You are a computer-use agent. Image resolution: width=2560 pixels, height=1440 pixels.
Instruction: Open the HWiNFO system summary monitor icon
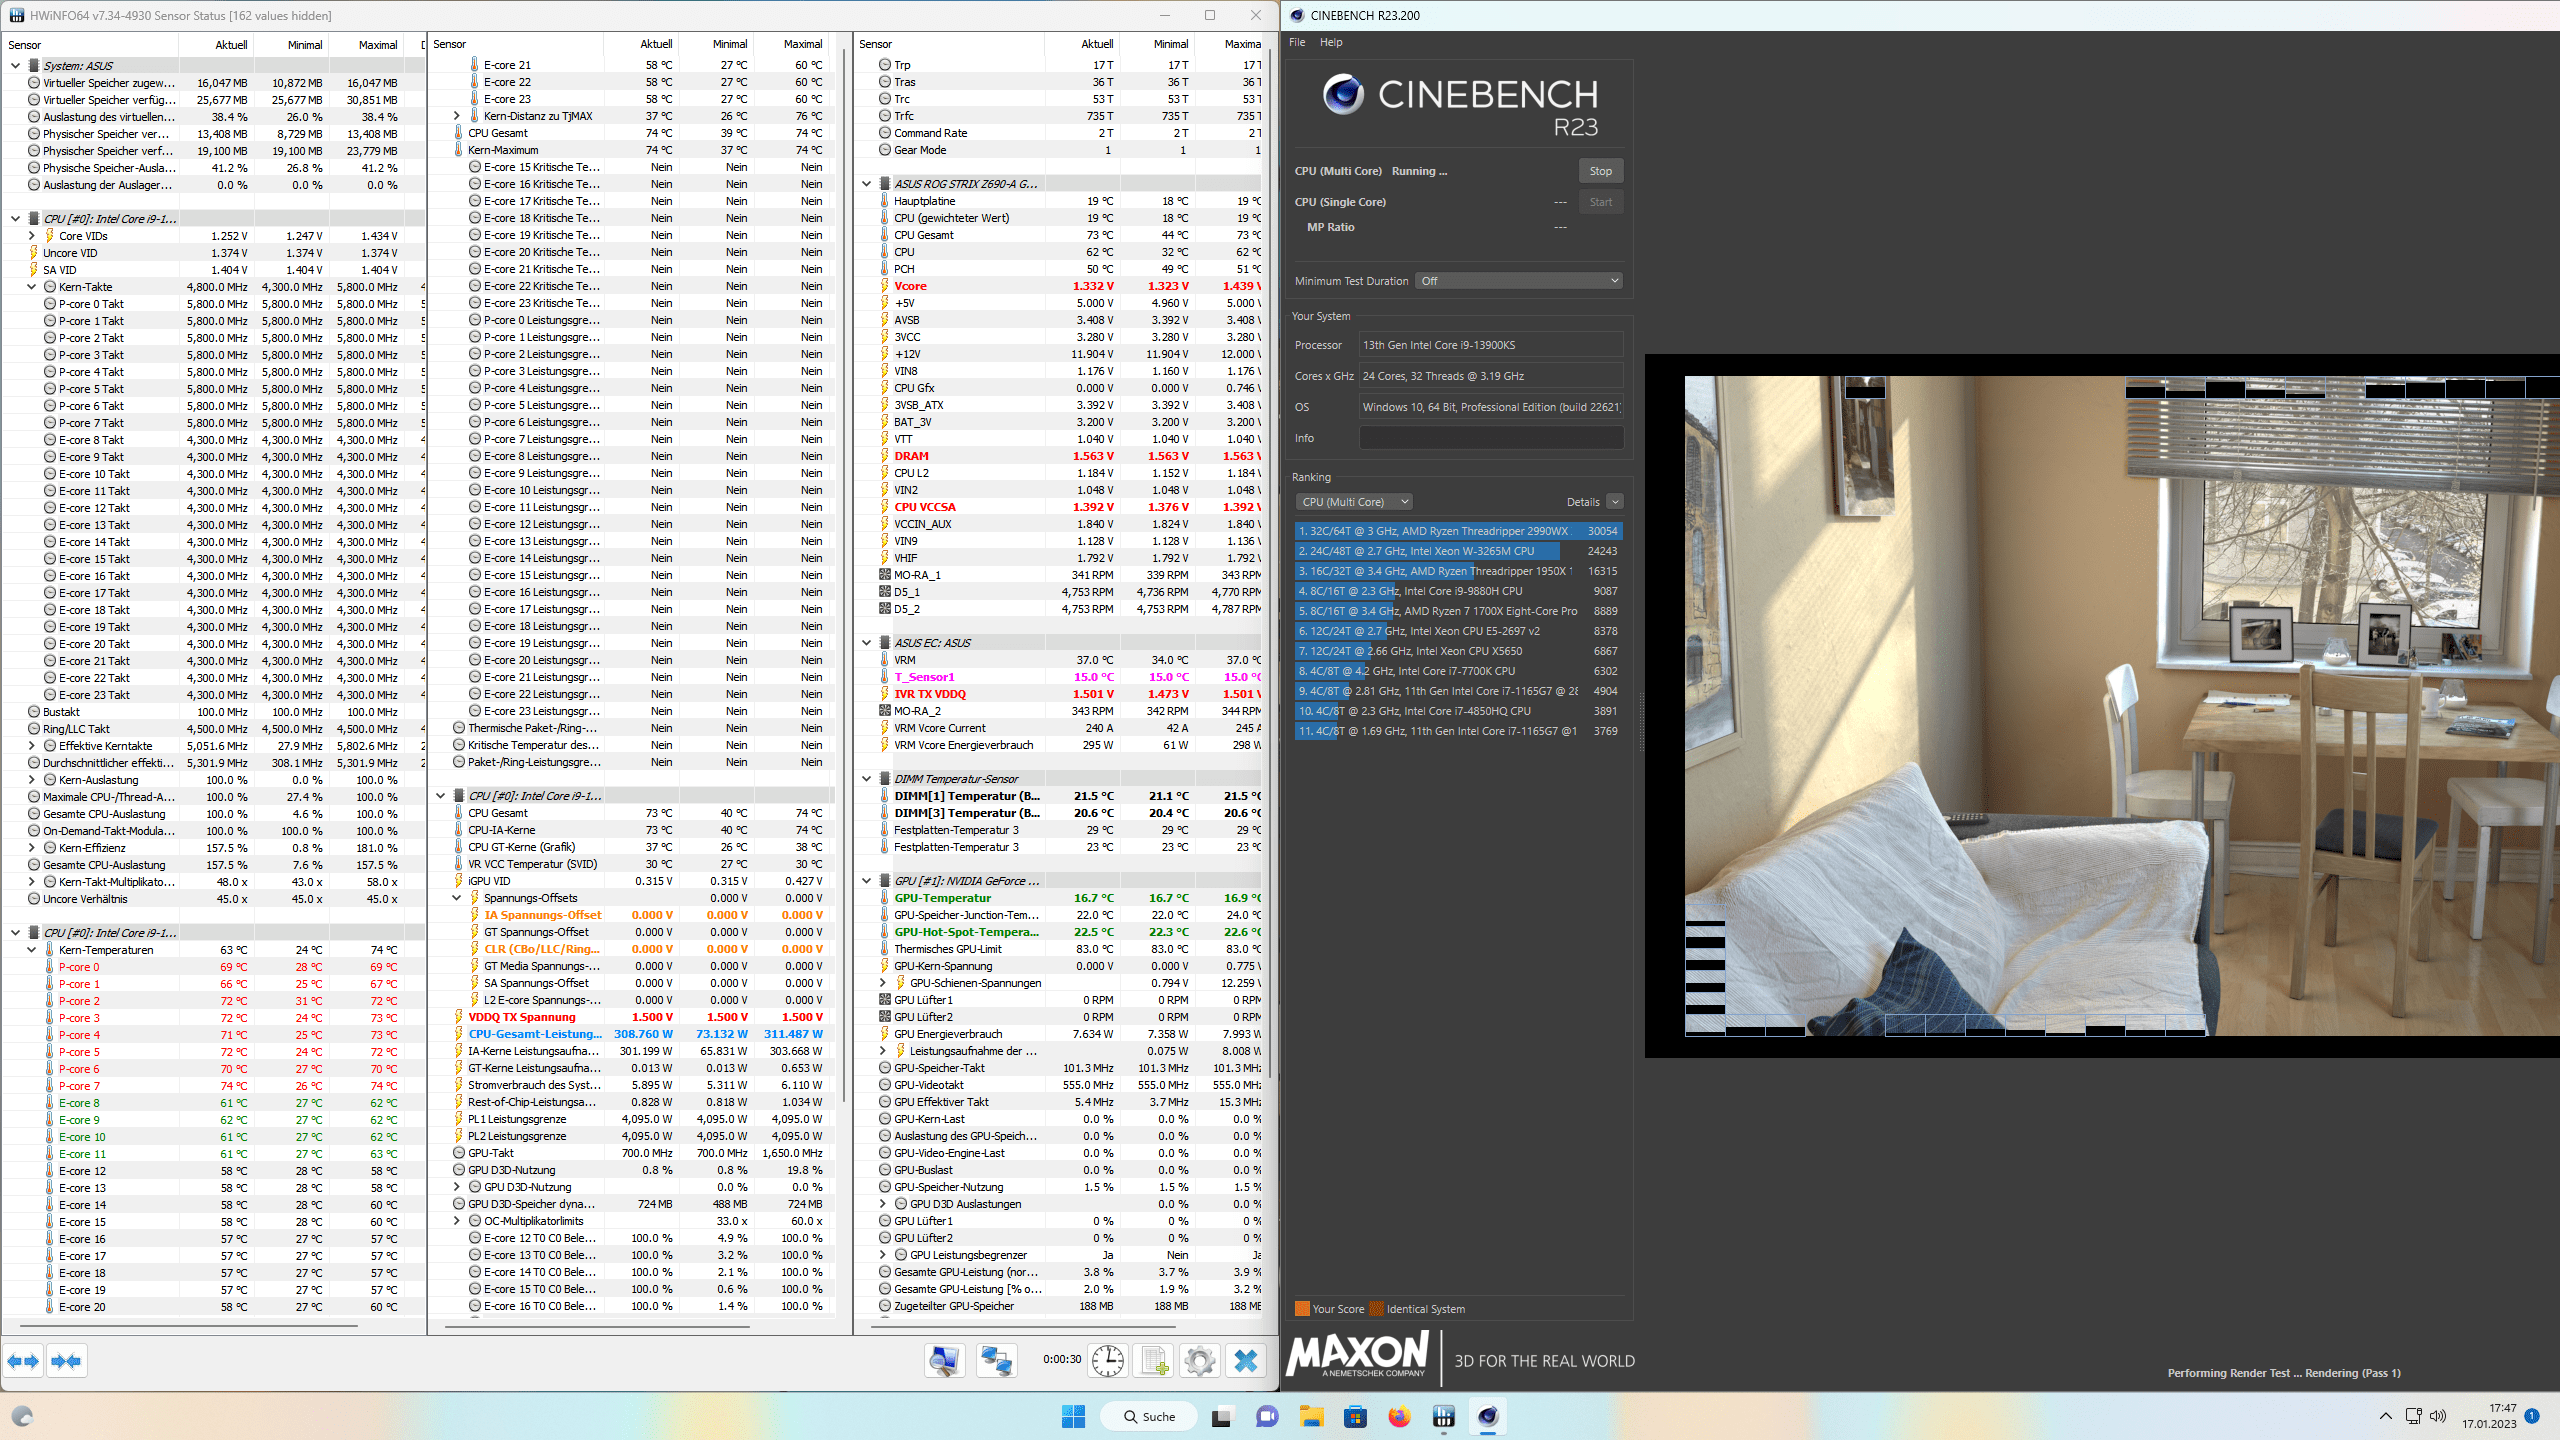point(944,1361)
